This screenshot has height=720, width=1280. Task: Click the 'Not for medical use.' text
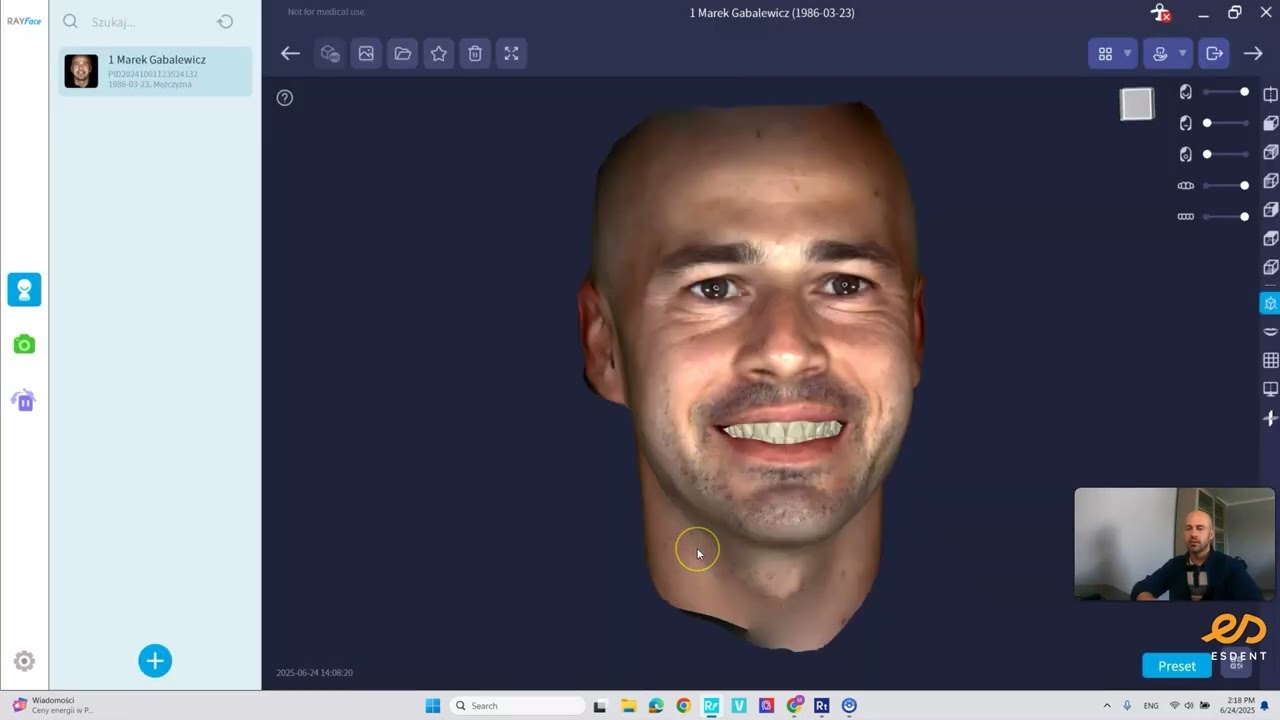click(327, 12)
